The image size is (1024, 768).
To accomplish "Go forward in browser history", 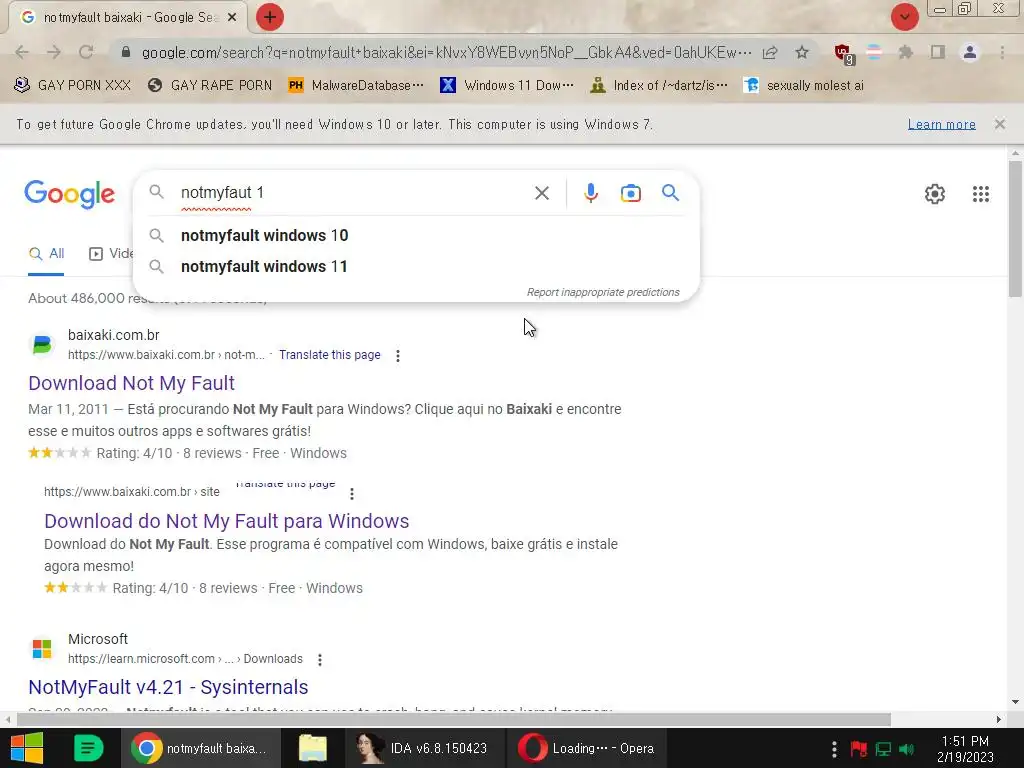I will [54, 52].
